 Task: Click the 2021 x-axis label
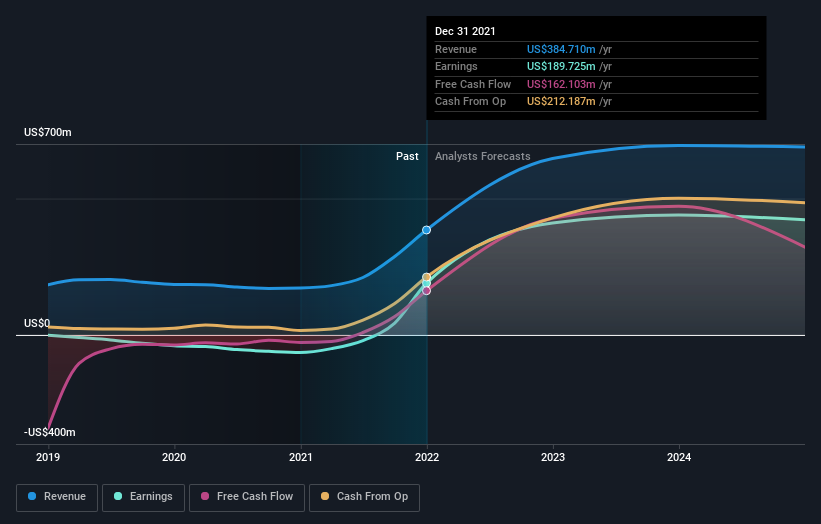301,458
